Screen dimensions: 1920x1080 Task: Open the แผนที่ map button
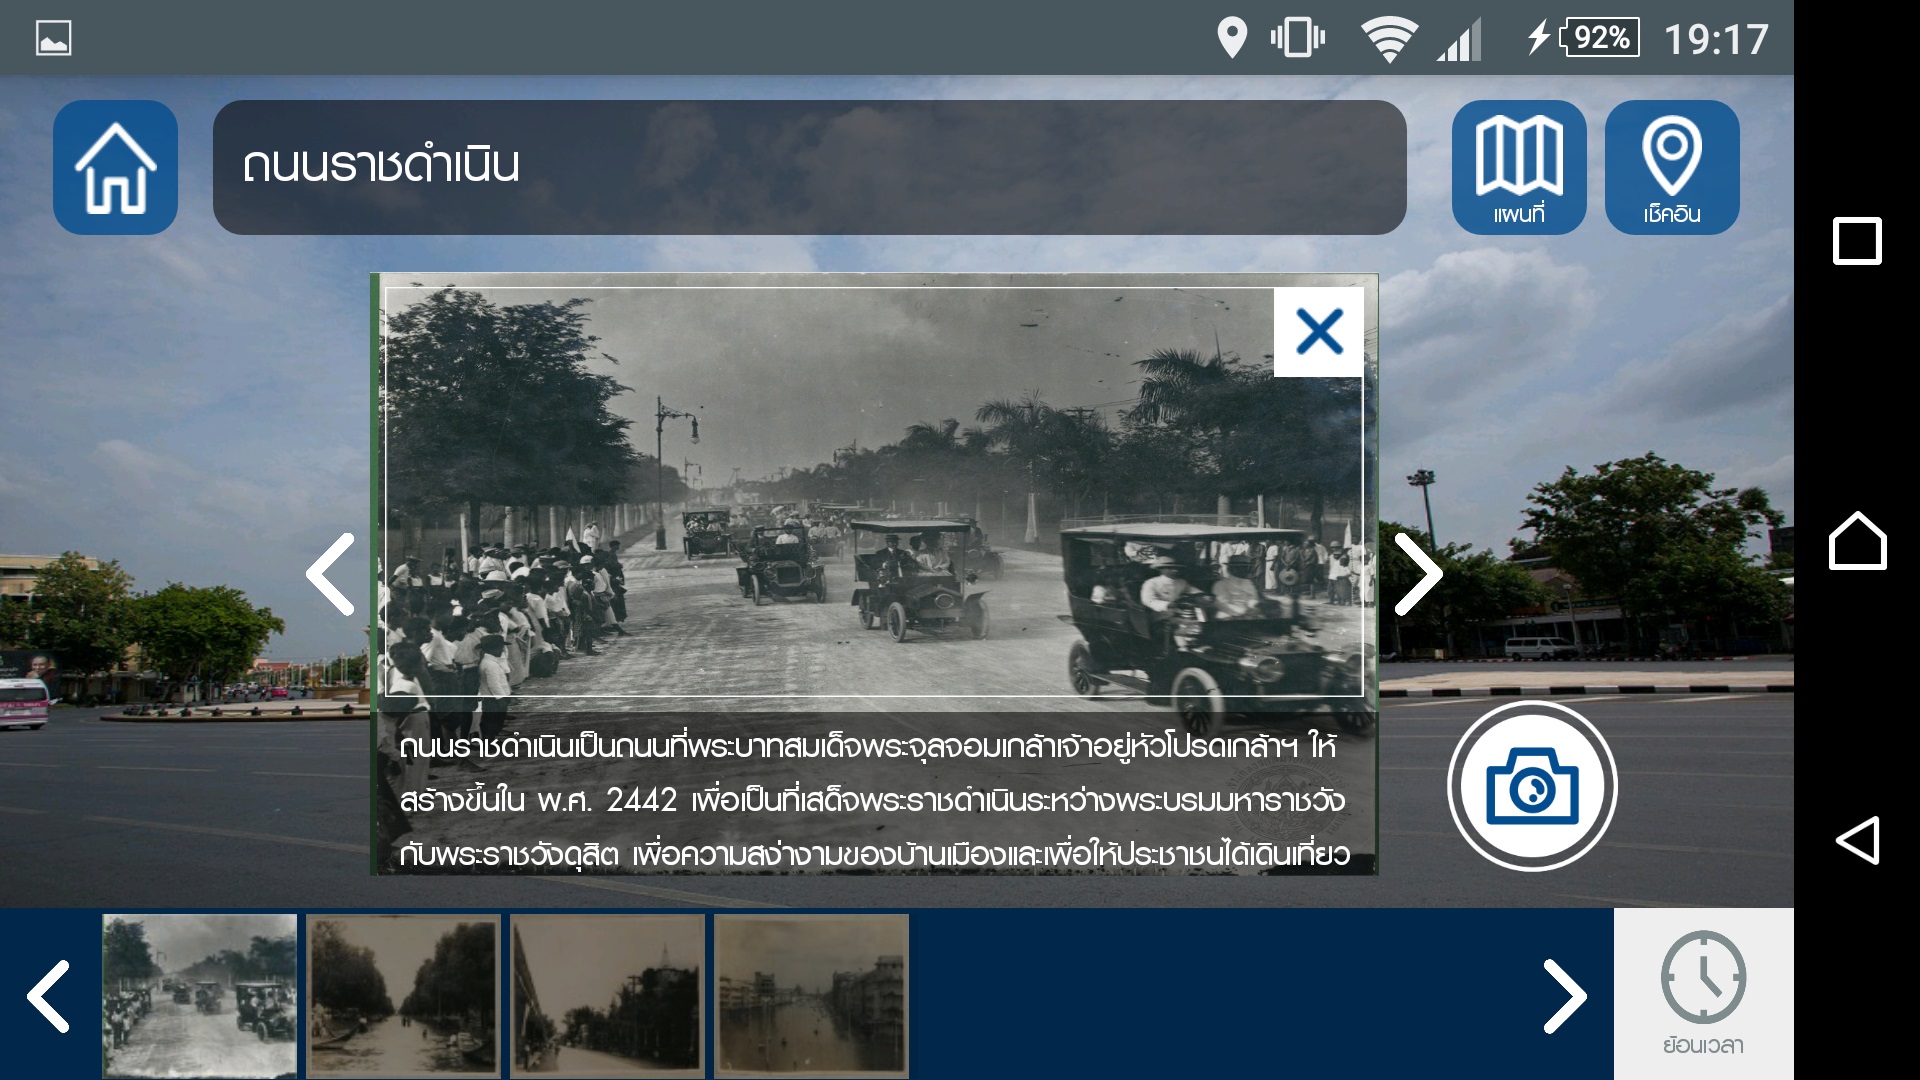point(1518,167)
